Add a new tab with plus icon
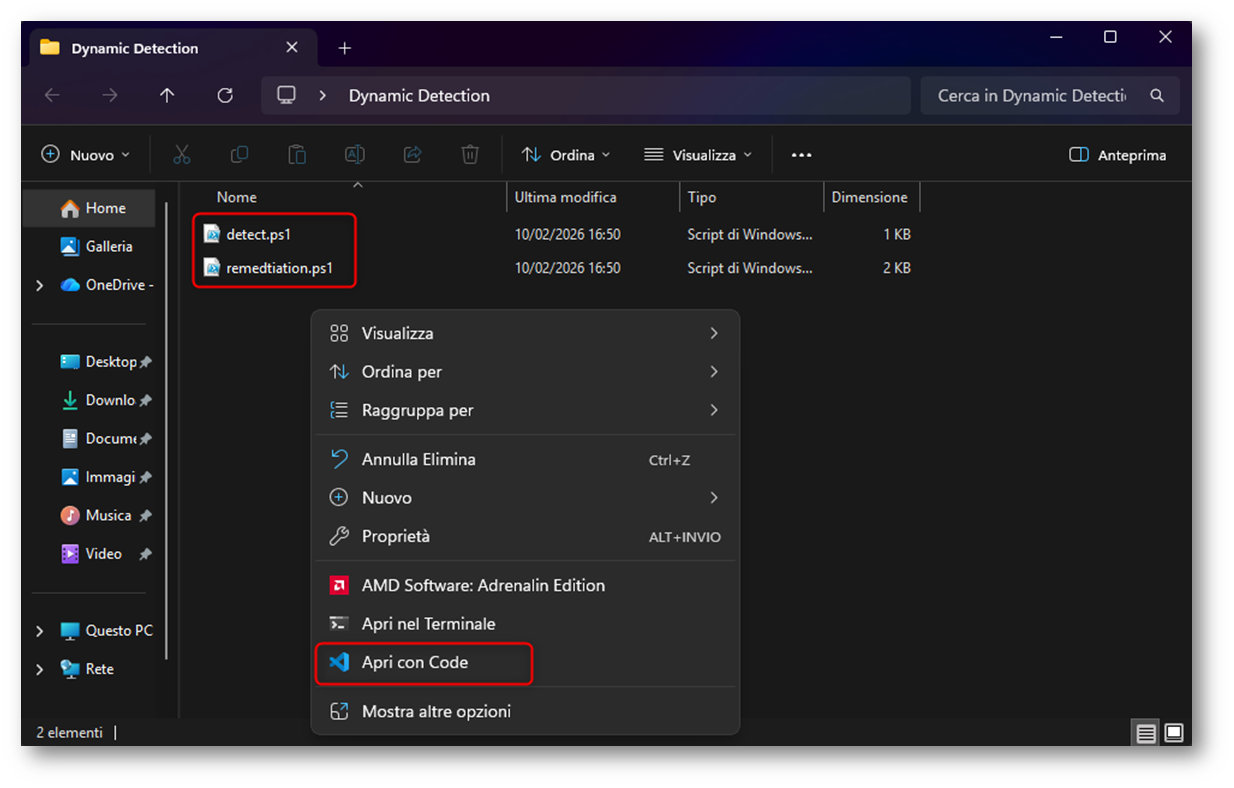The image size is (1234, 788). tap(345, 48)
